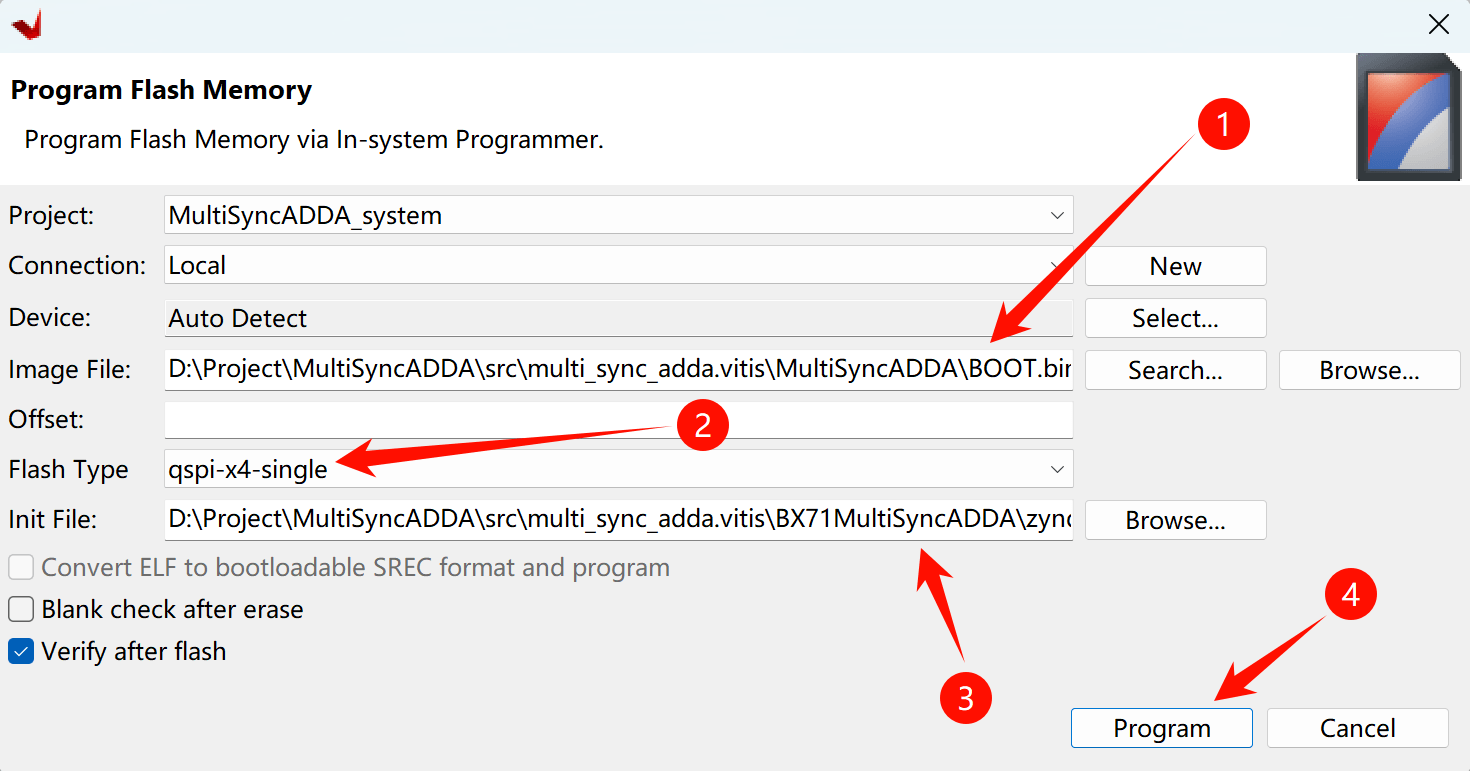Click the Device Auto Detect field
This screenshot has height=771, width=1470.
pos(618,318)
